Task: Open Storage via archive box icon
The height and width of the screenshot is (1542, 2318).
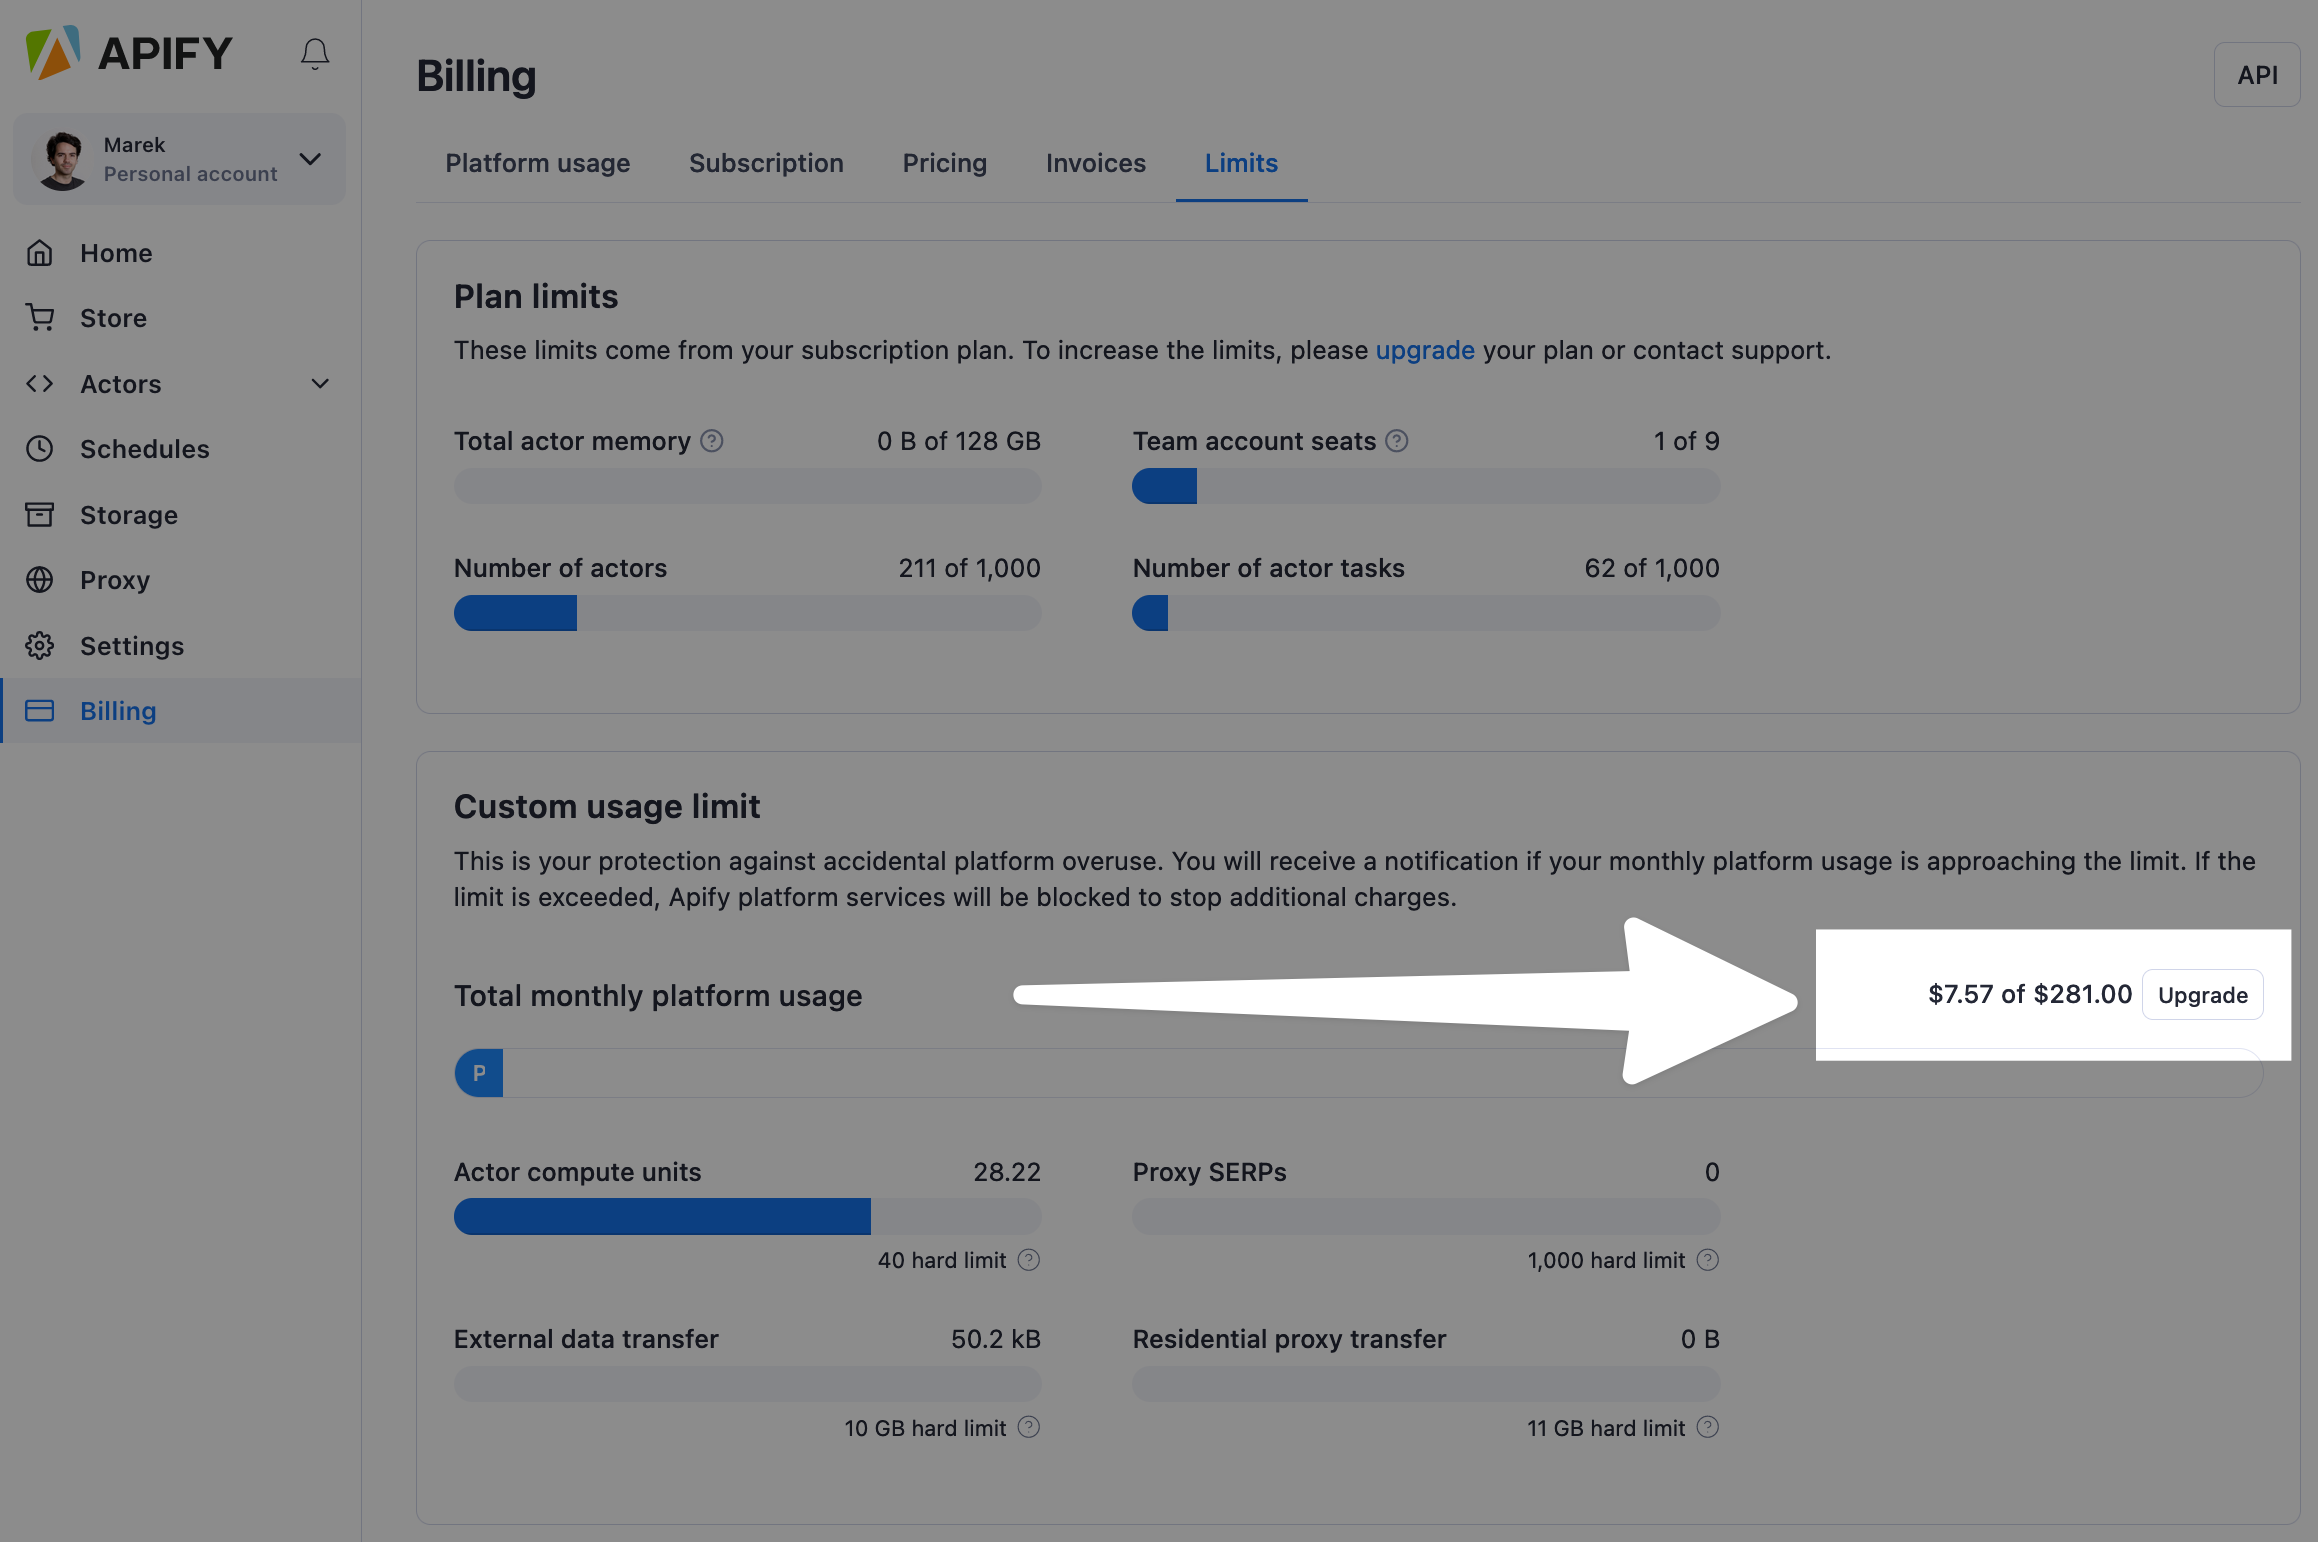Action: (x=40, y=515)
